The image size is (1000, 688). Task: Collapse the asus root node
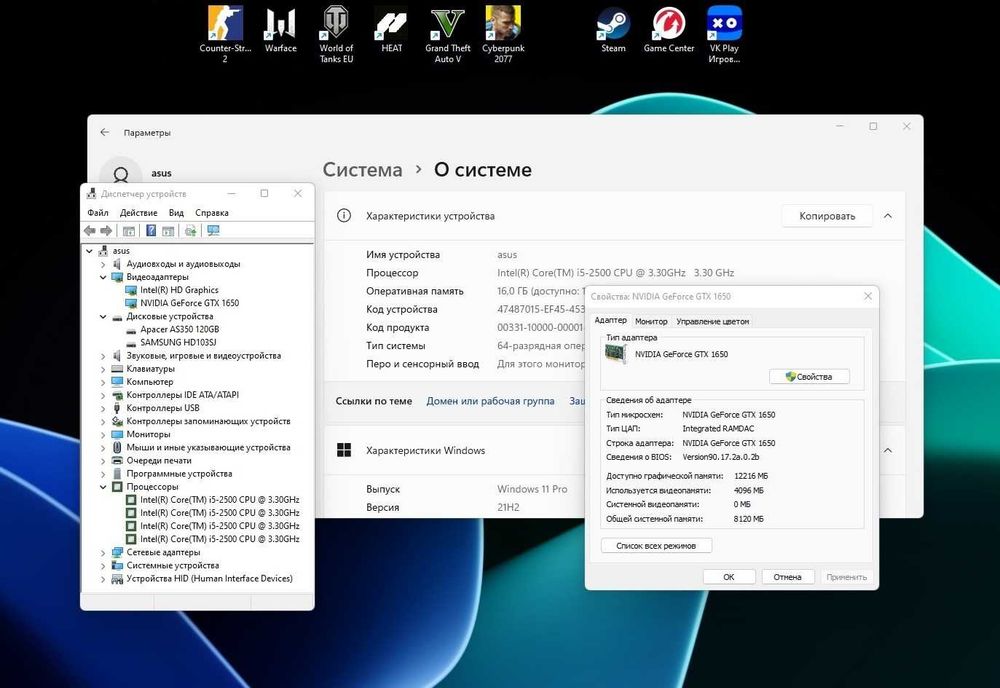[x=89, y=251]
